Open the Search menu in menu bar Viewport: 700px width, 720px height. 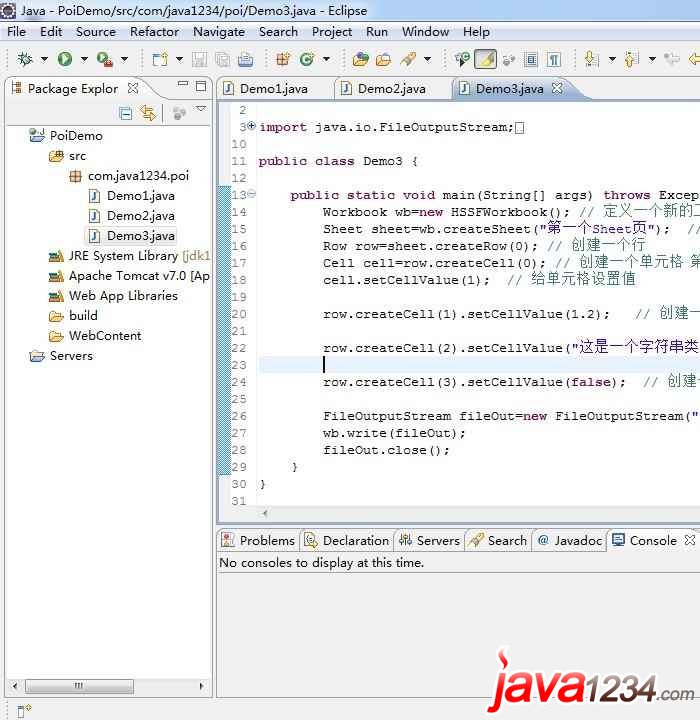pos(278,32)
